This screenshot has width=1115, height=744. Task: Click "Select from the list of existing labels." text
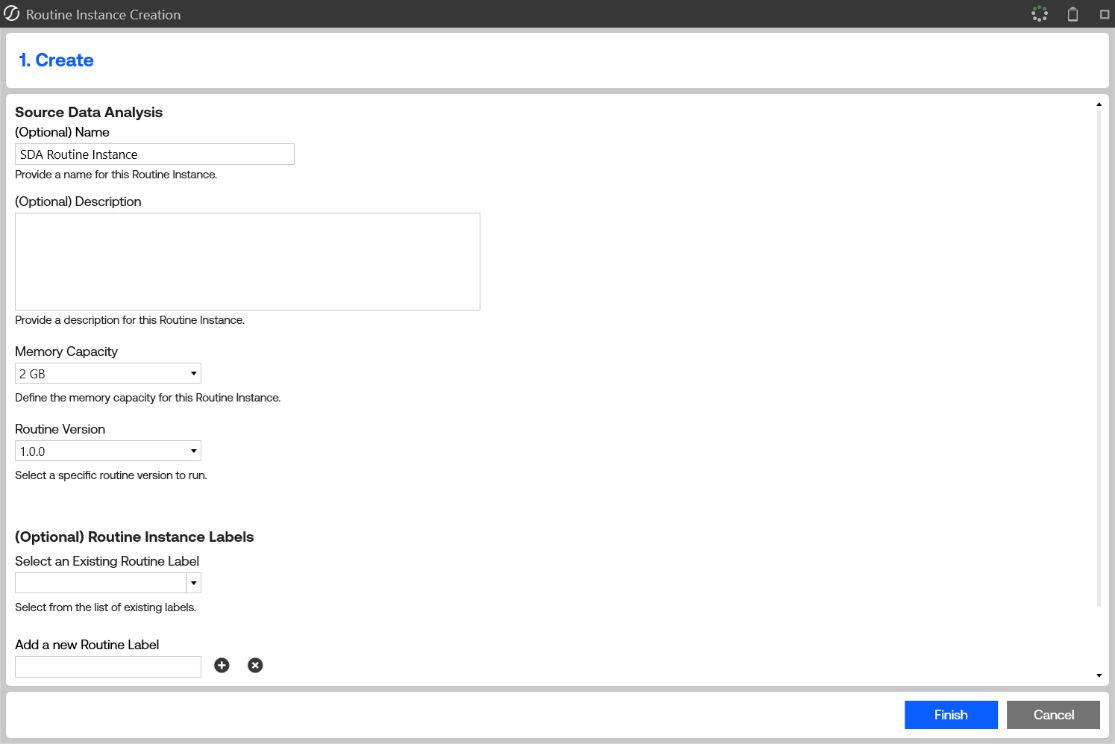pyautogui.click(x=105, y=607)
